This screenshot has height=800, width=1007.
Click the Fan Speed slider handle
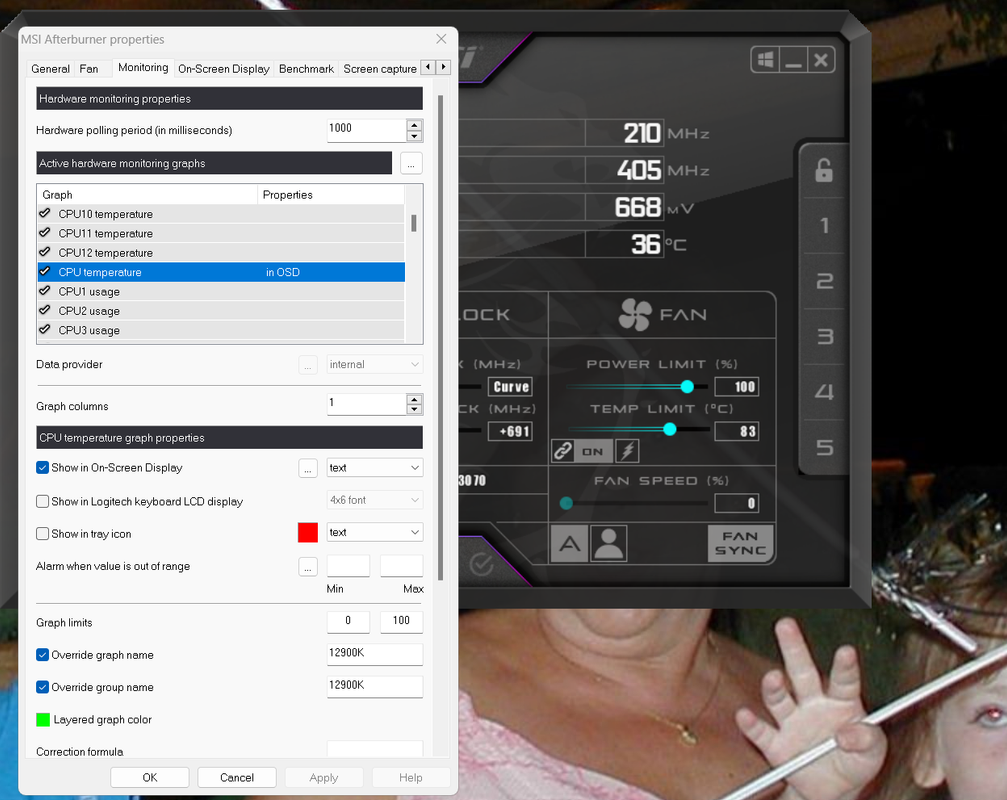pos(566,503)
